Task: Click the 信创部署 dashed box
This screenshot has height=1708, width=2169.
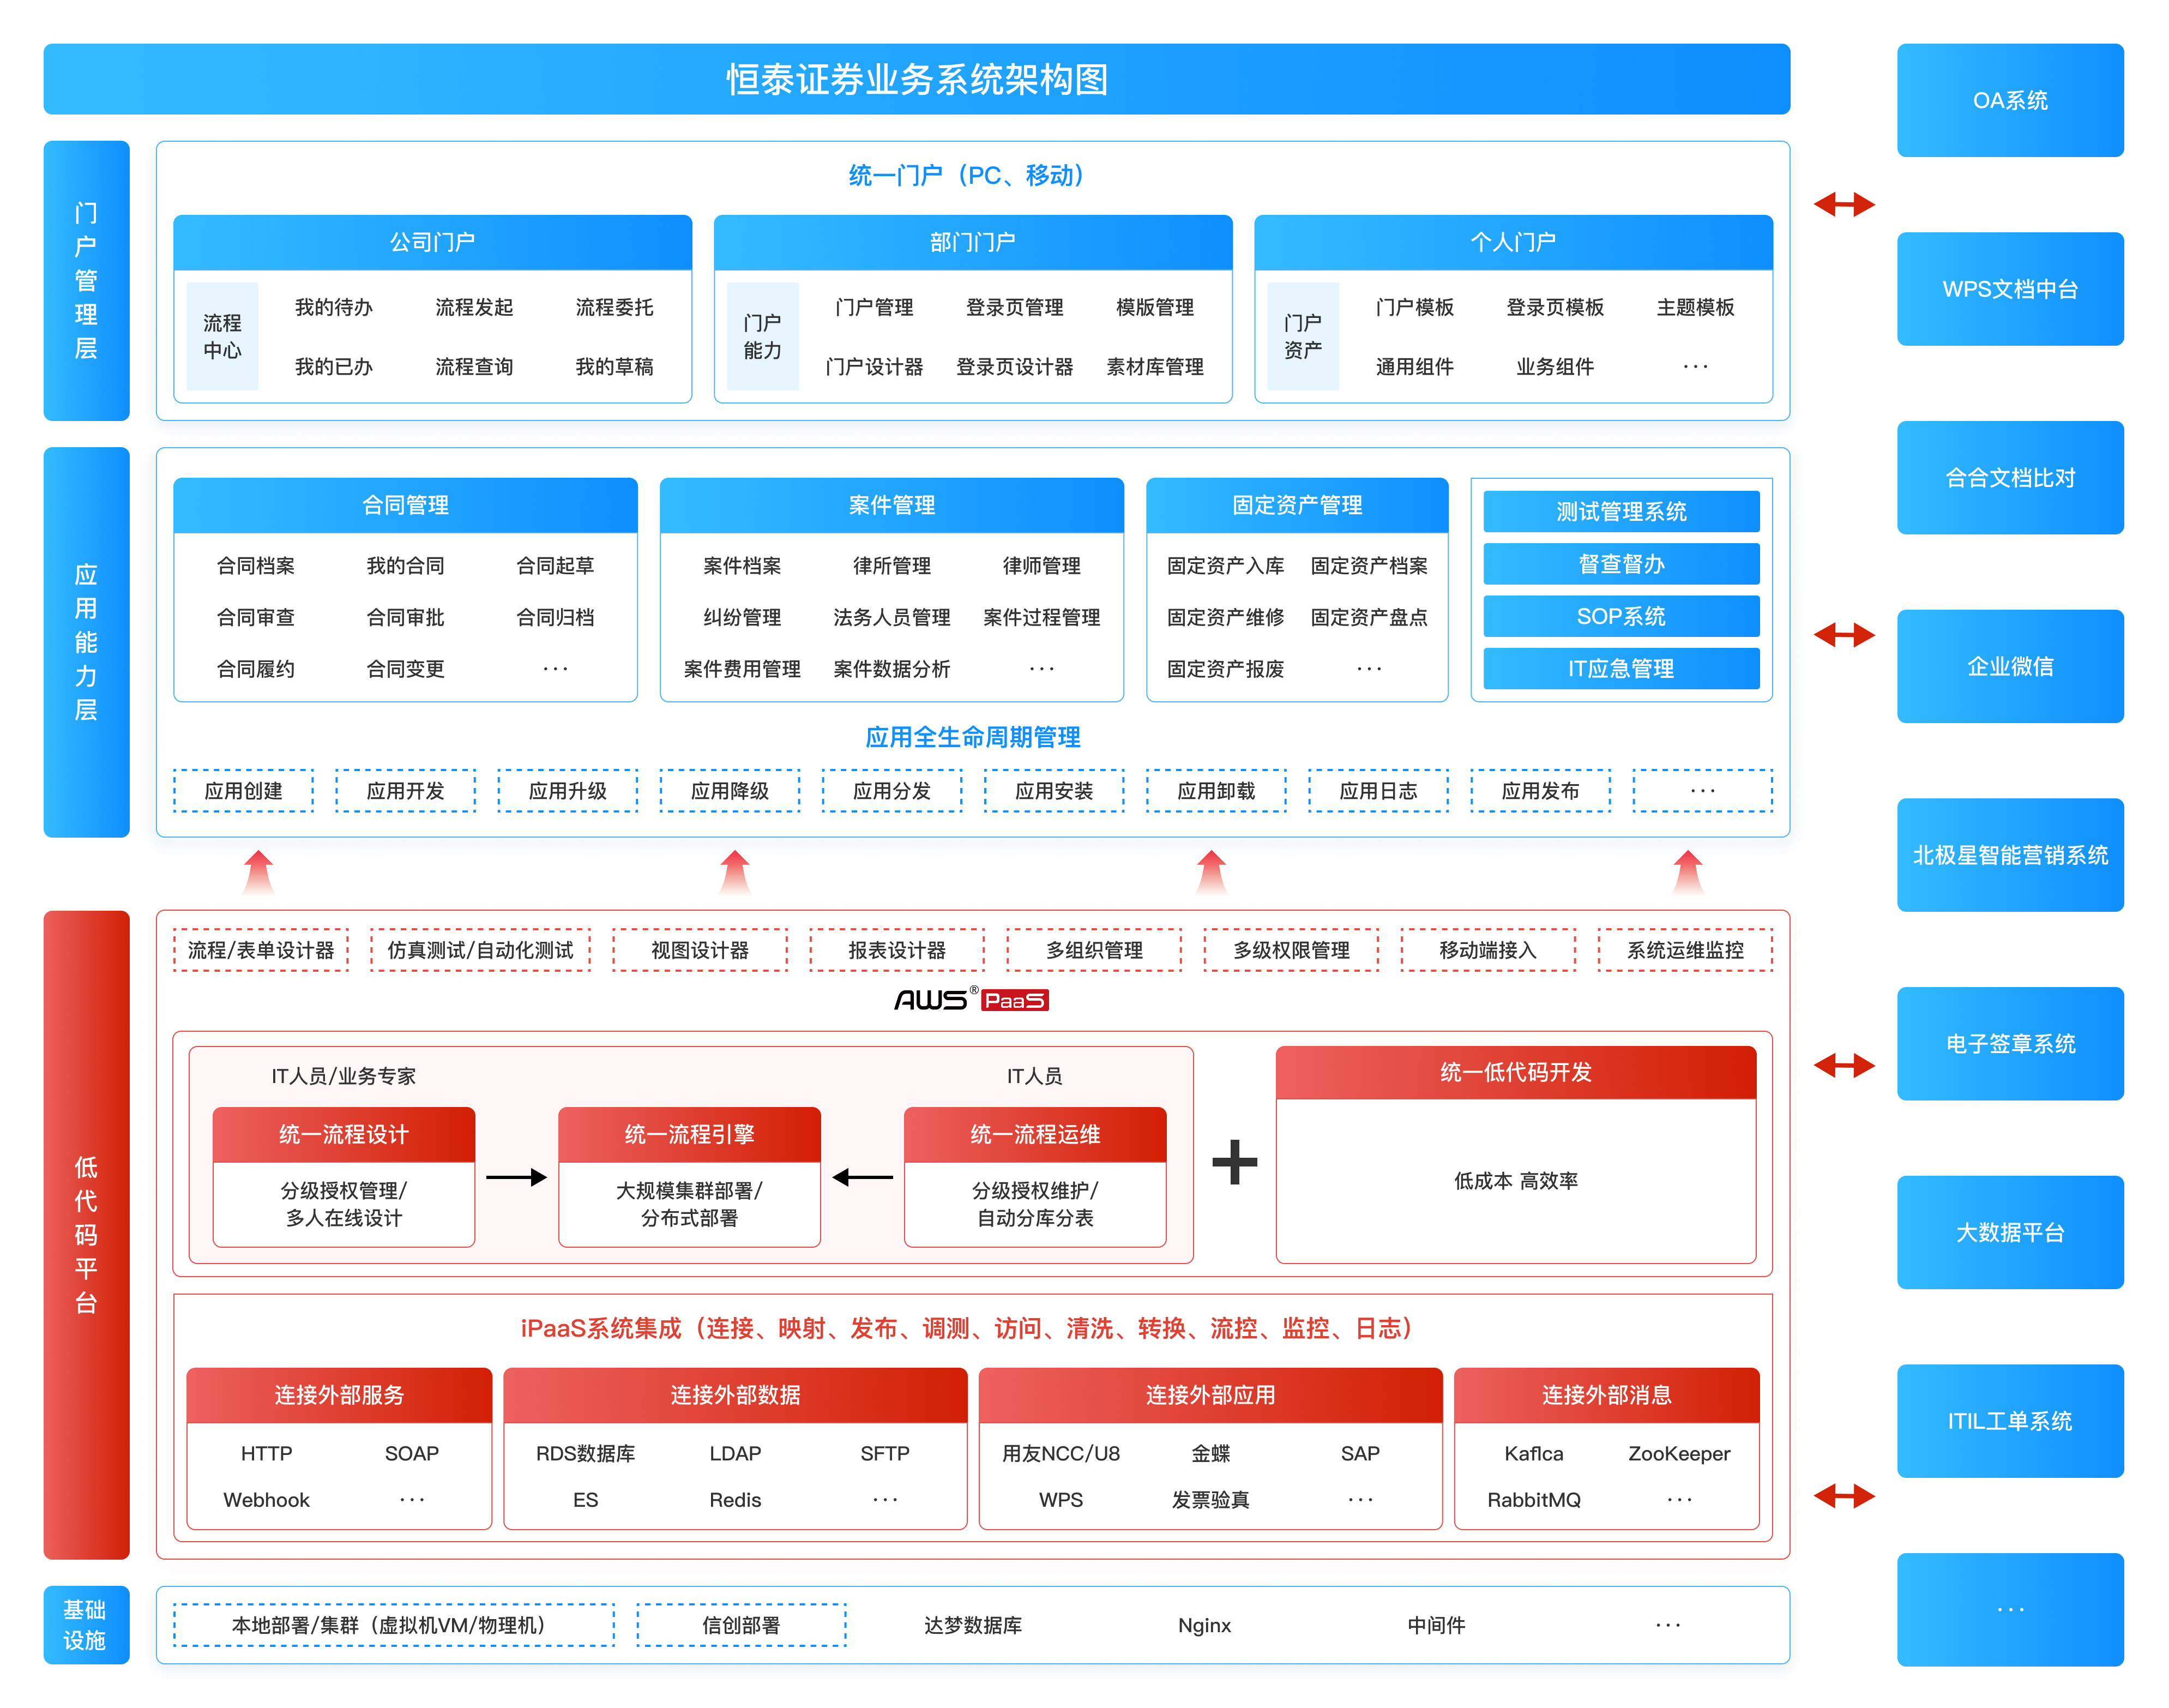Action: tap(741, 1625)
